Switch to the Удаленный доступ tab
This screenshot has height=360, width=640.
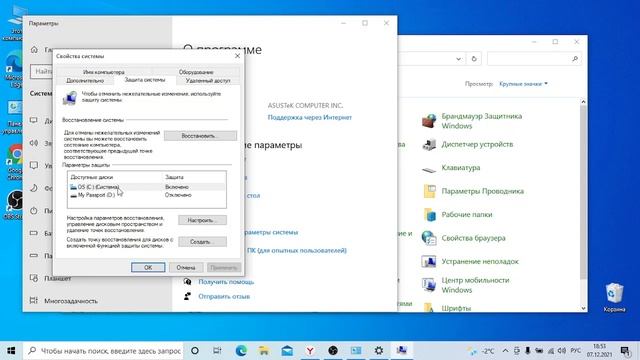click(208, 81)
